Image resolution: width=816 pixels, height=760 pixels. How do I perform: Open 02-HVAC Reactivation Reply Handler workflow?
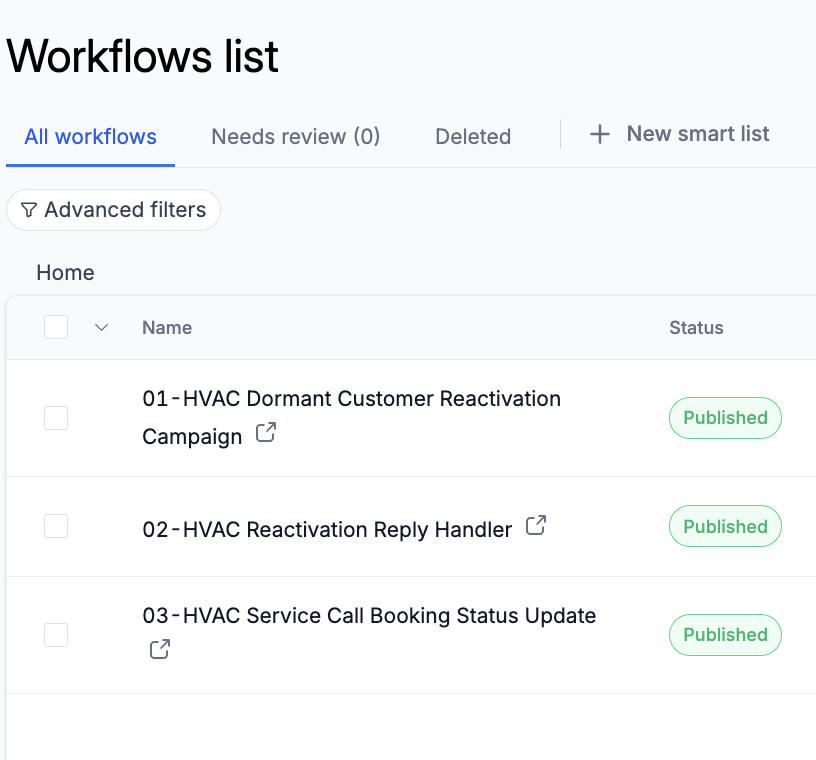(327, 529)
